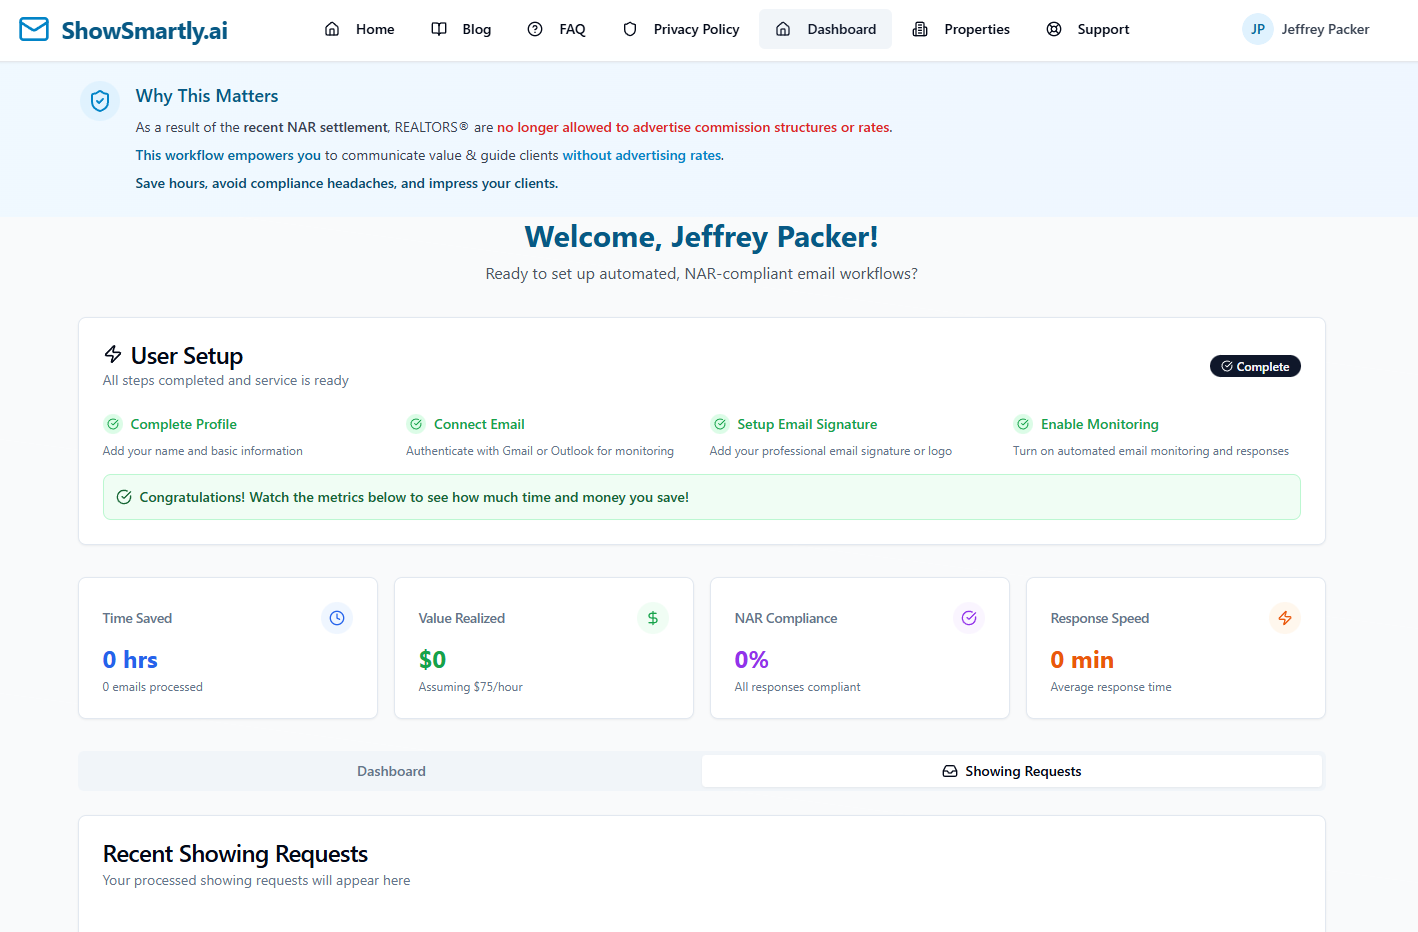
Task: Open the Complete Profile step
Action: pyautogui.click(x=184, y=424)
